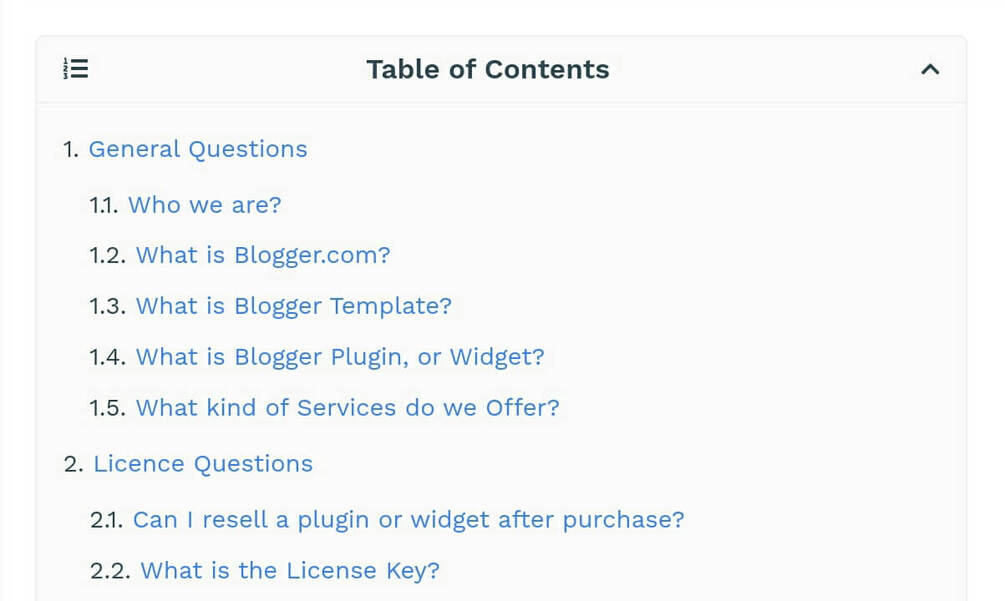
Task: Jump to What is the License Key?
Action: point(289,571)
